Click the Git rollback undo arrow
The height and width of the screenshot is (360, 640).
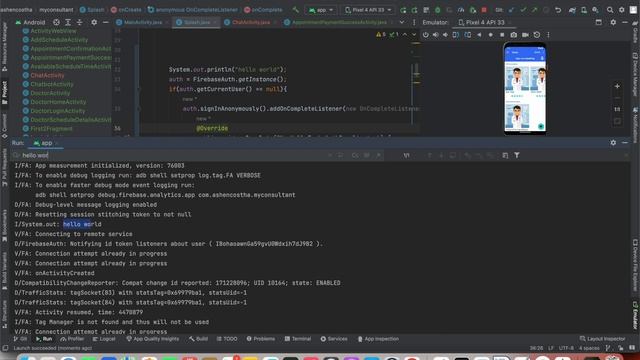coord(558,10)
